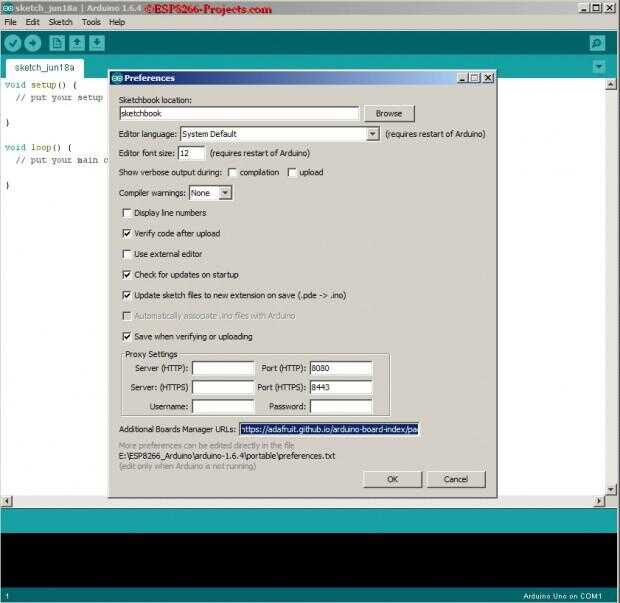This screenshot has width=620, height=603.
Task: Toggle Update sketch files to new extension
Action: coord(127,295)
